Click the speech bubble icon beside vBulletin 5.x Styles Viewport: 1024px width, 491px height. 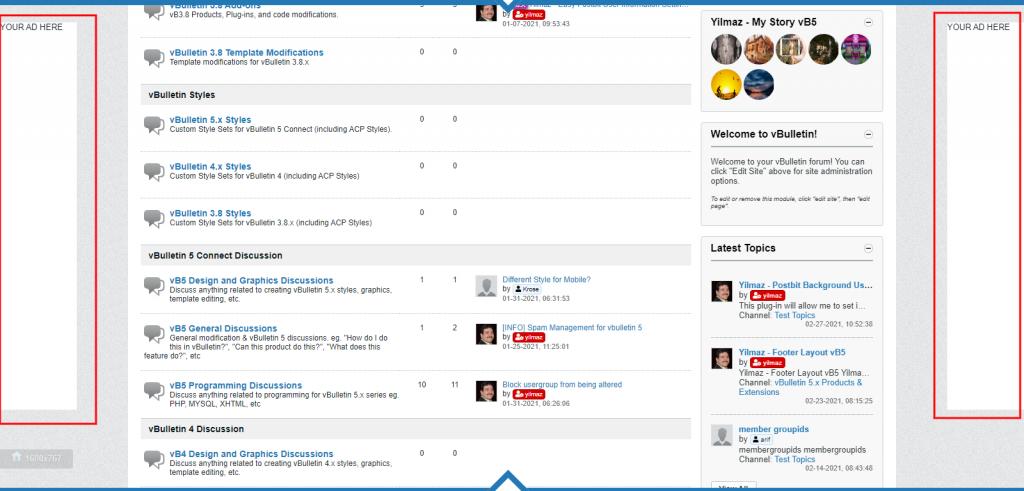[154, 125]
